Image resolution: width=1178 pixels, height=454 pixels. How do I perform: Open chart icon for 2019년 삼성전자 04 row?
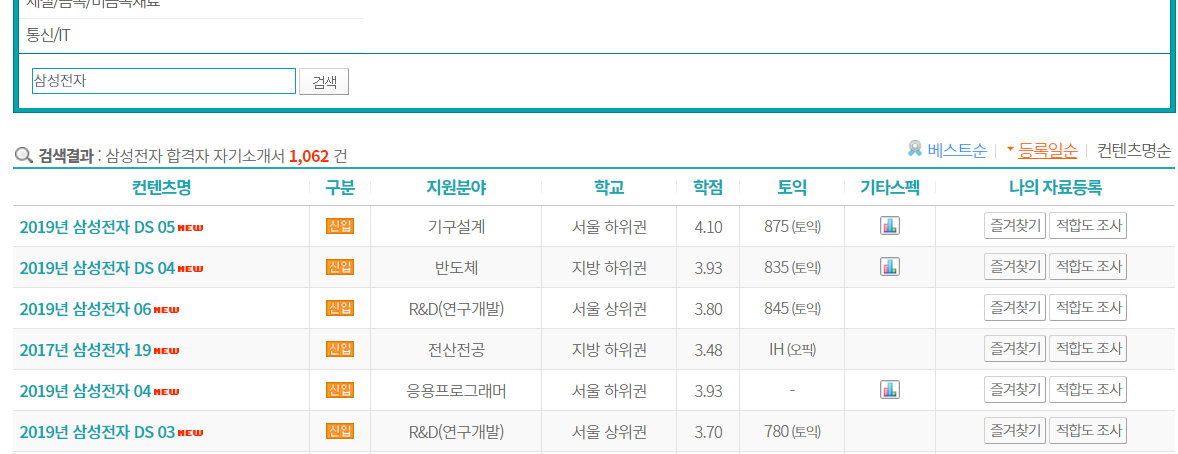(x=890, y=389)
